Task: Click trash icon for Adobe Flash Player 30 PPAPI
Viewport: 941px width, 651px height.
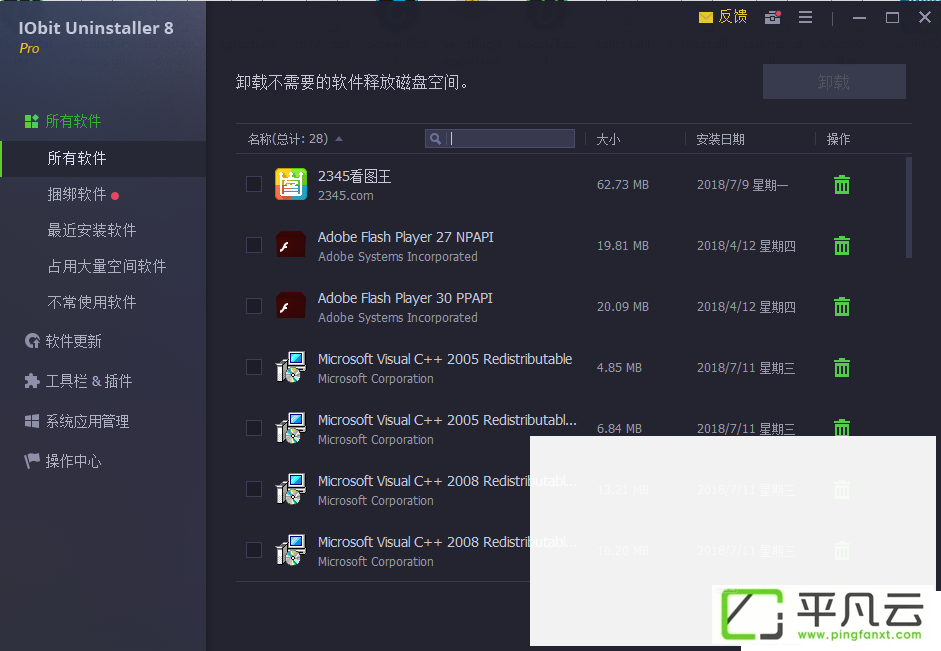Action: 842,307
